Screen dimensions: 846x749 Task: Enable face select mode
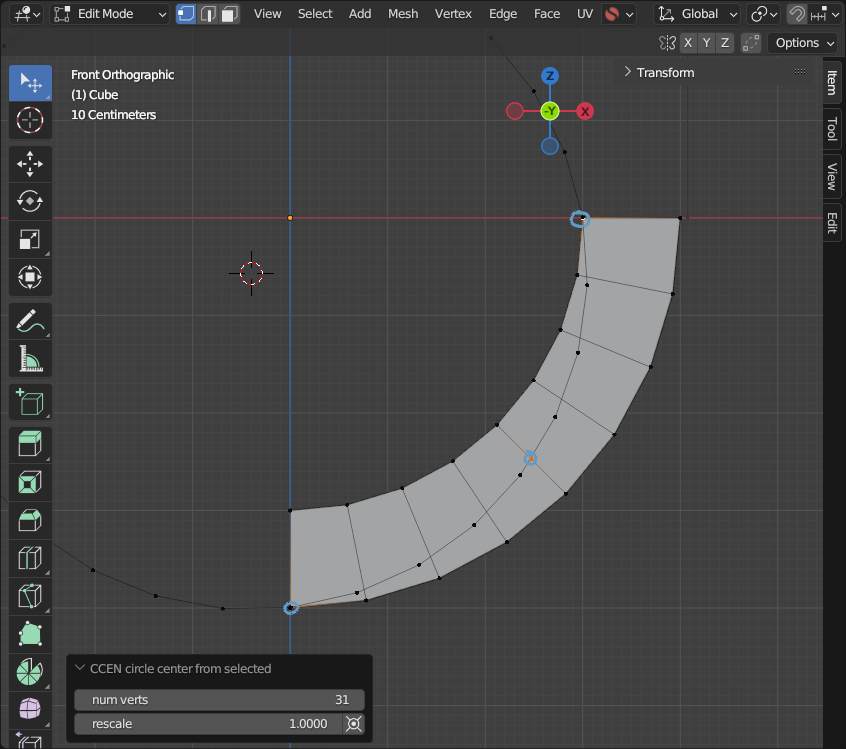pyautogui.click(x=229, y=14)
